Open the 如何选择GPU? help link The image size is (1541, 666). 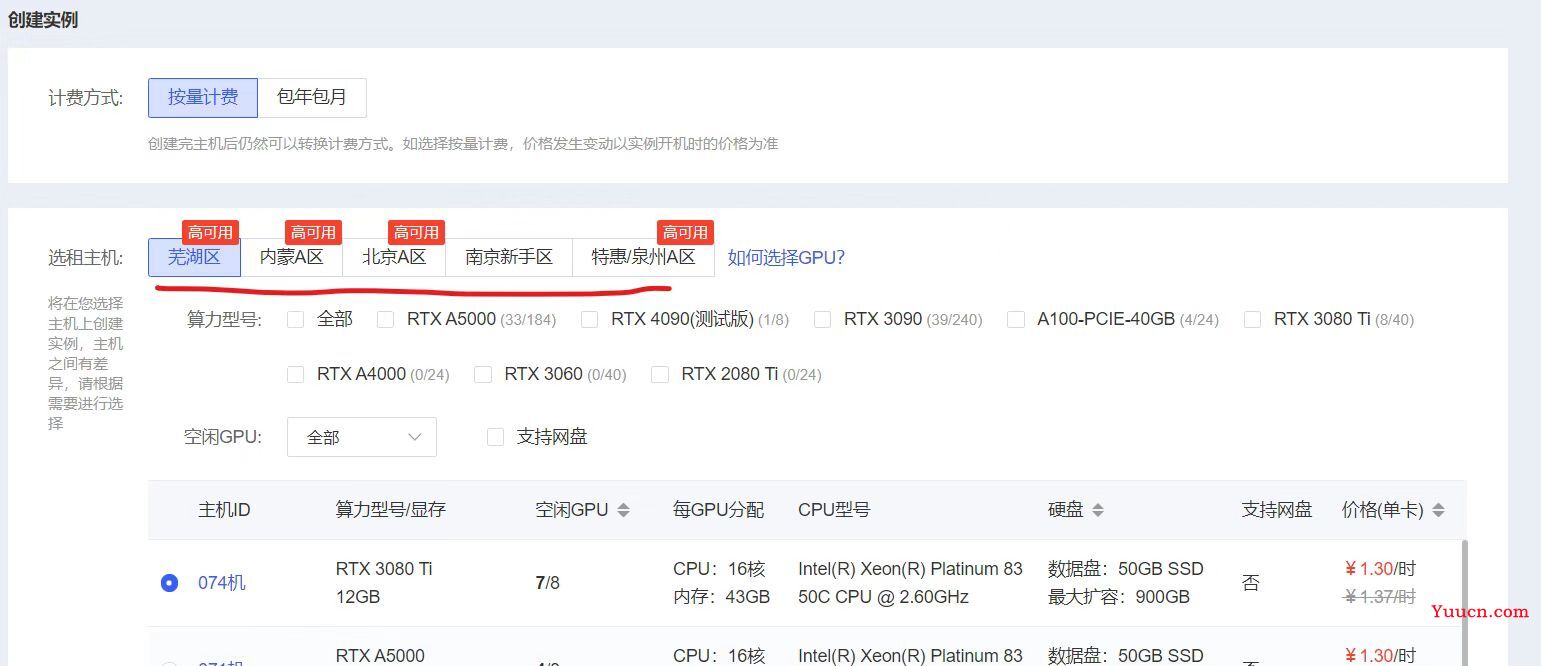click(x=786, y=258)
